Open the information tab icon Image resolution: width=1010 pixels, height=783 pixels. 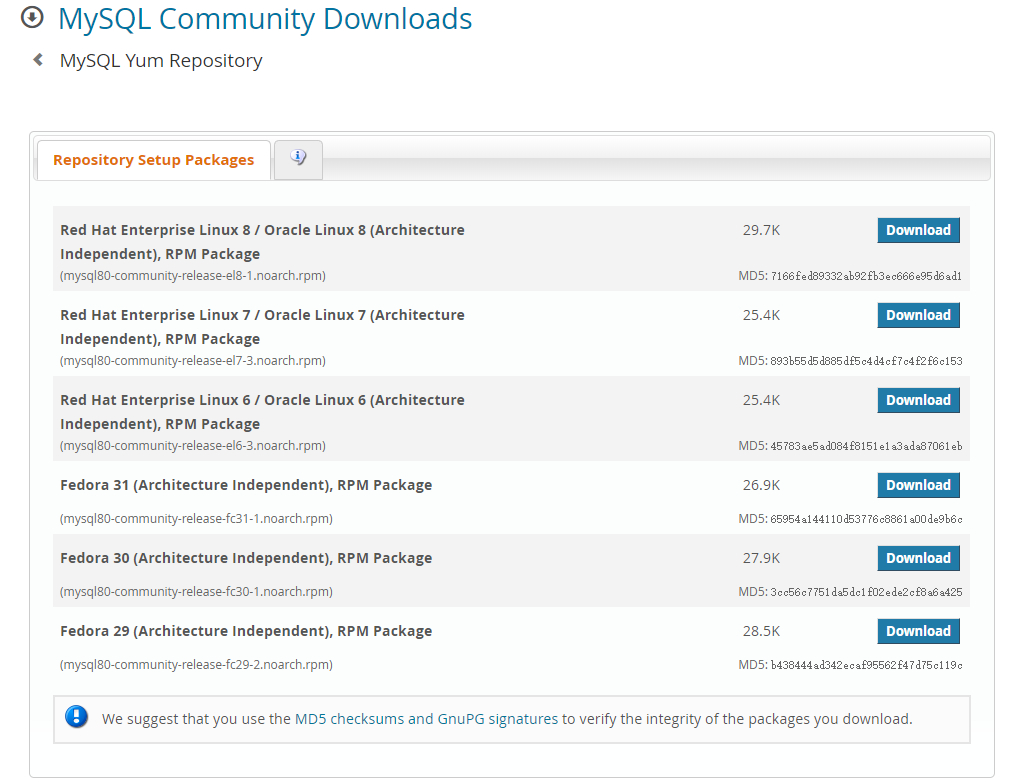pos(298,158)
